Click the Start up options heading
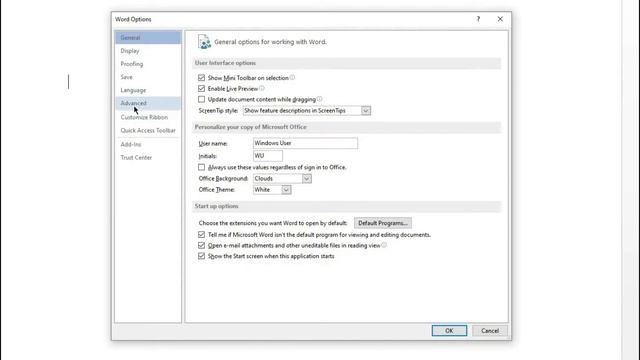This screenshot has height=360, width=640. point(216,206)
